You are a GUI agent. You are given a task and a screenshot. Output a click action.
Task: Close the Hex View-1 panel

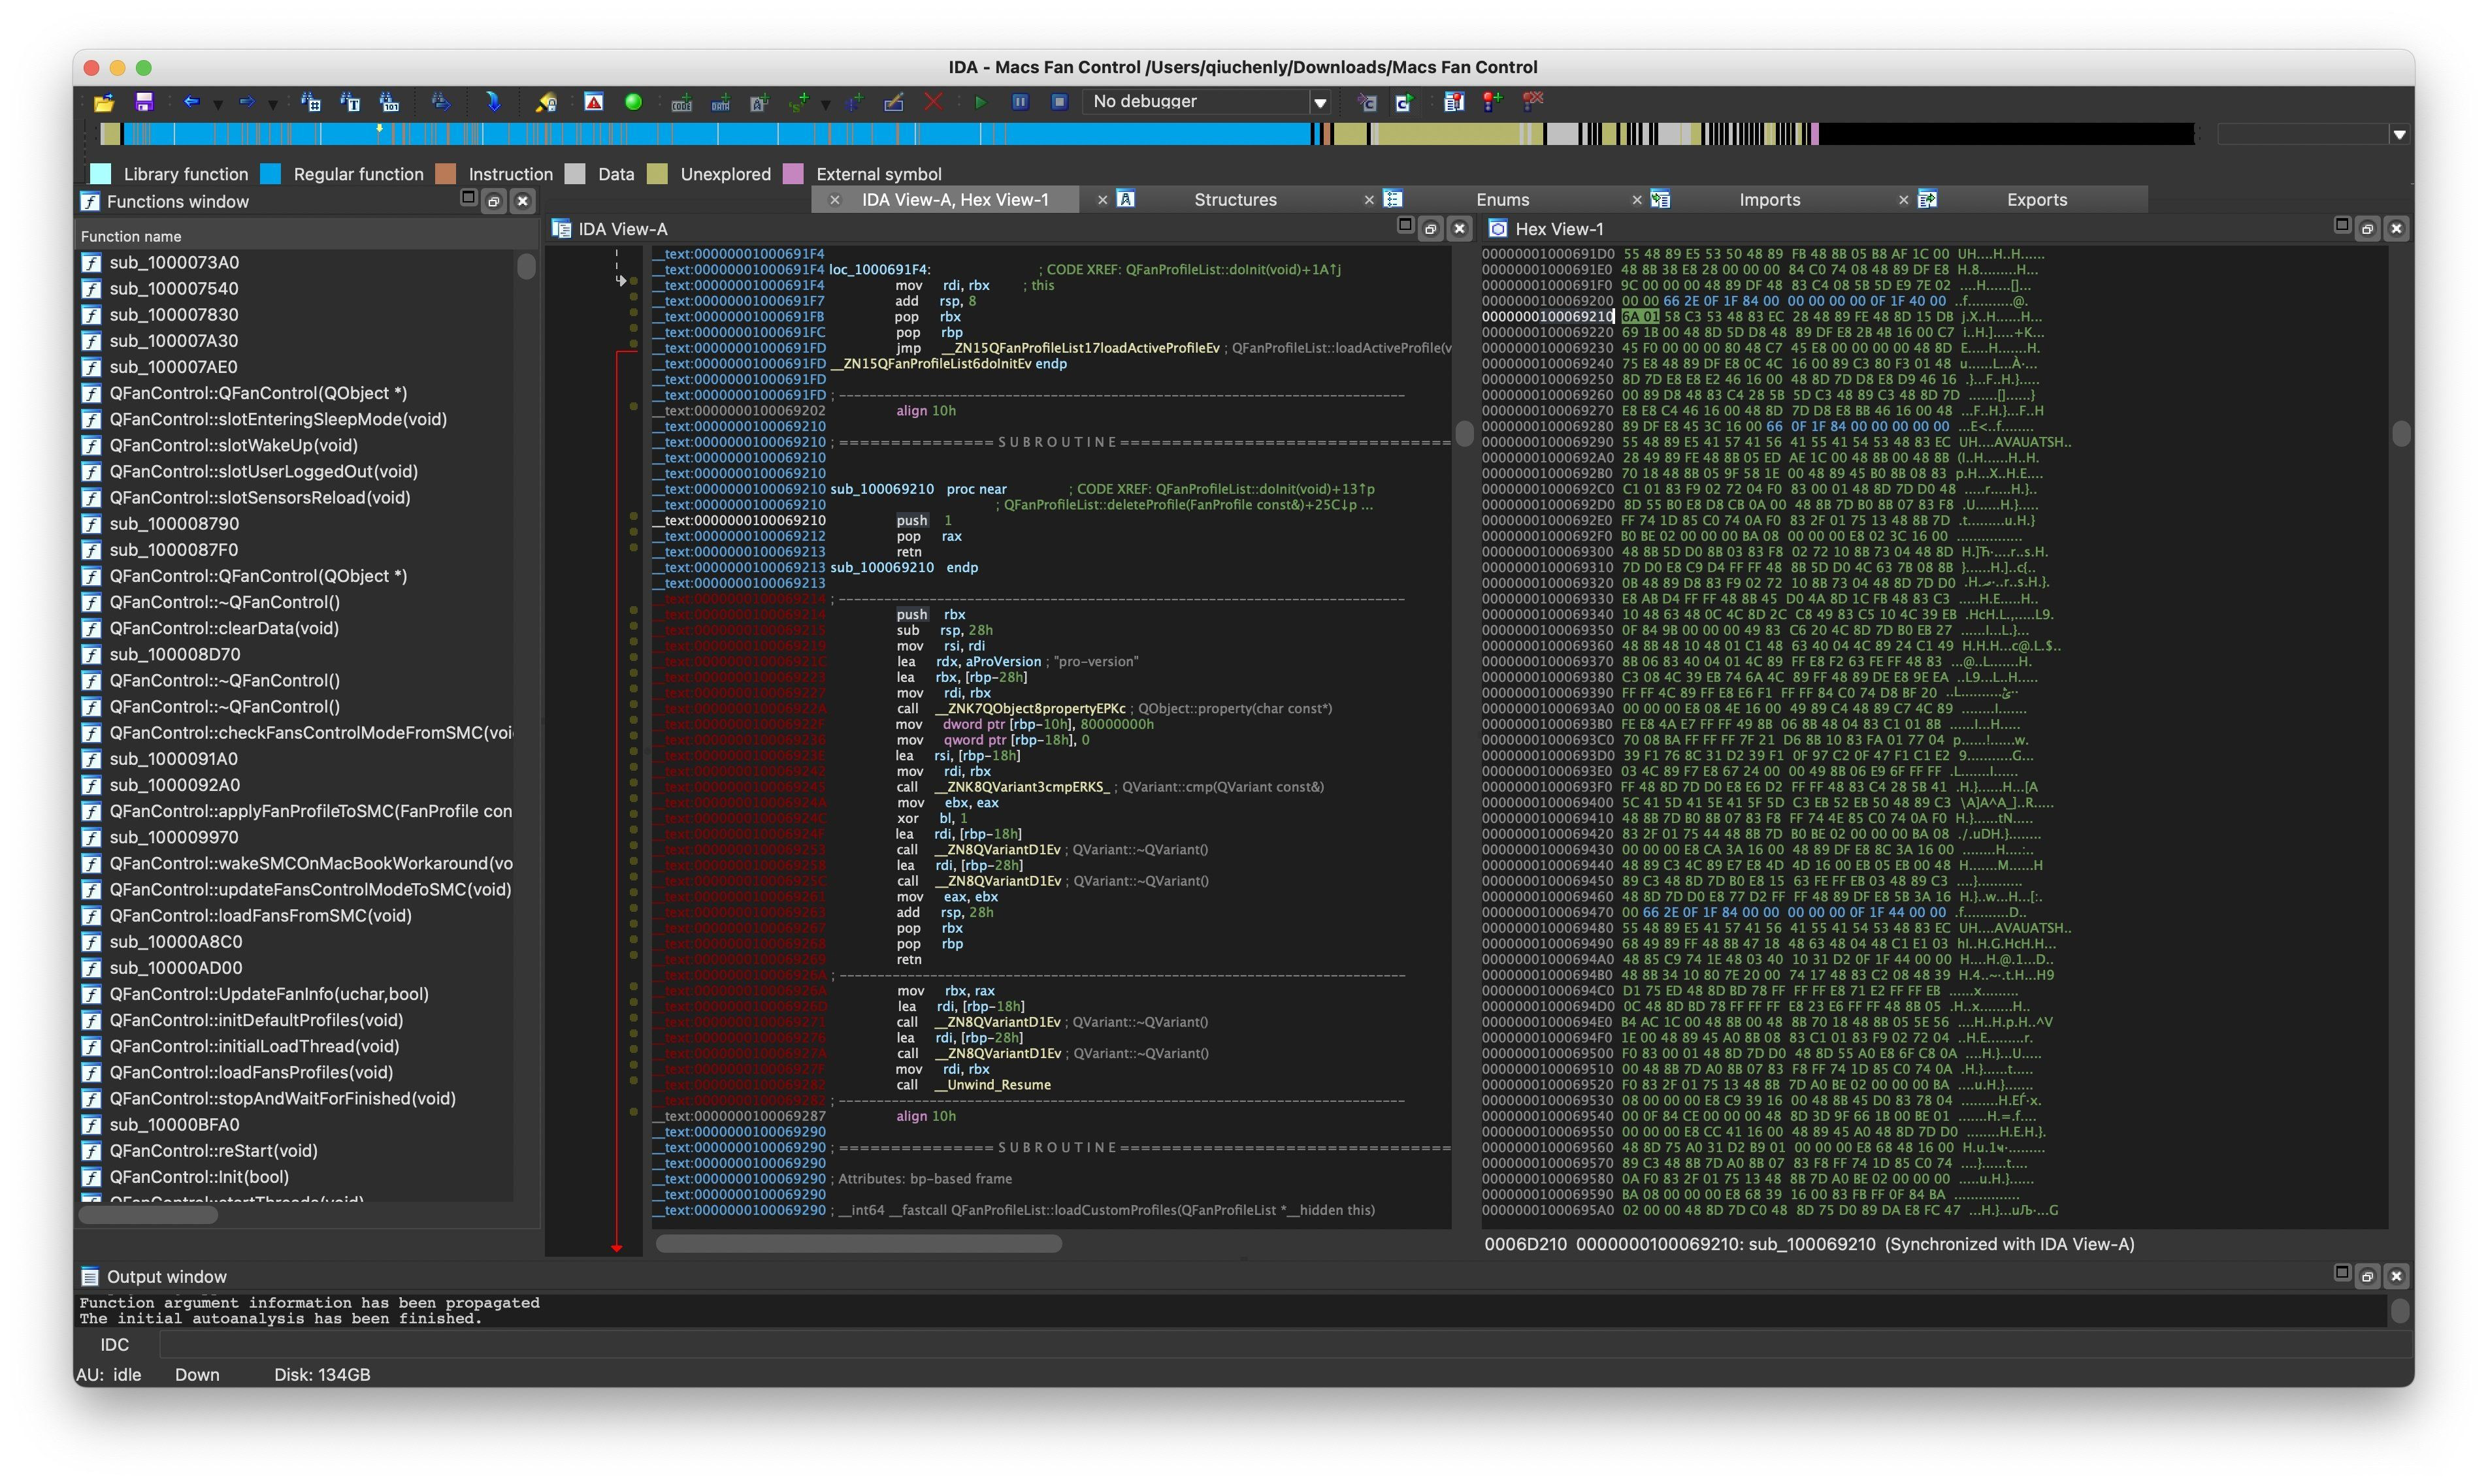[2396, 229]
